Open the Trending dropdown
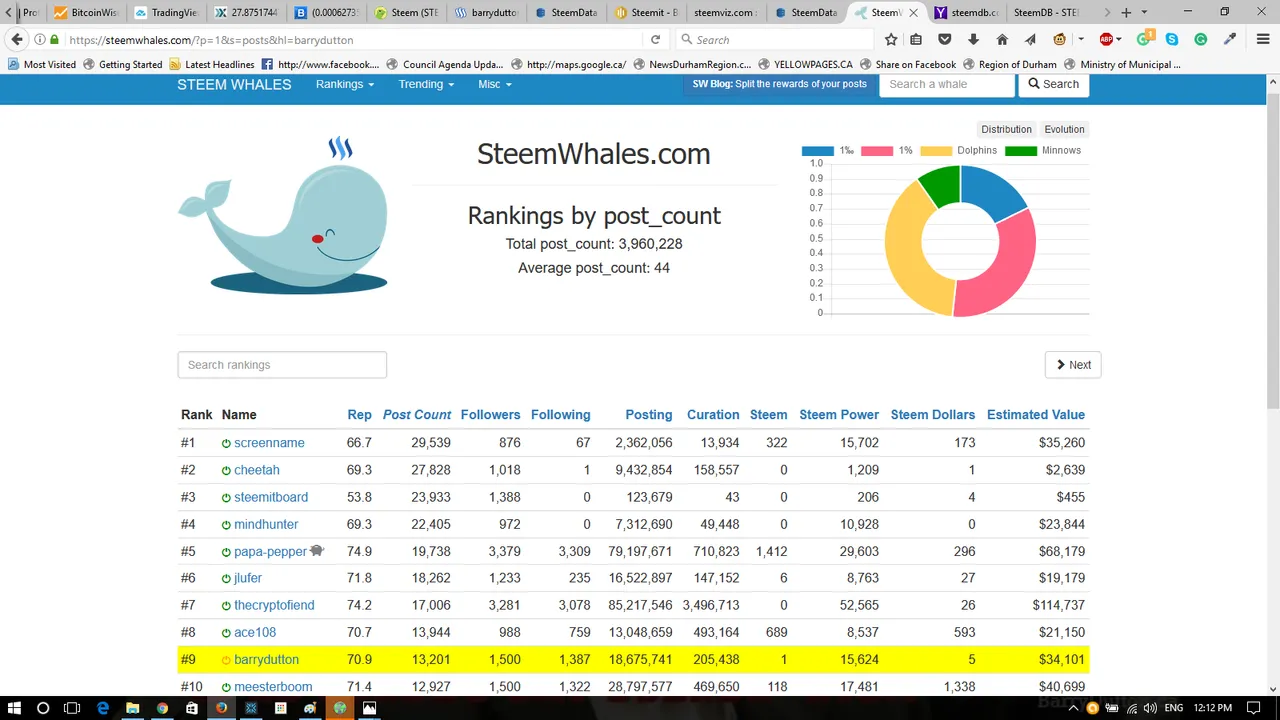 click(426, 84)
